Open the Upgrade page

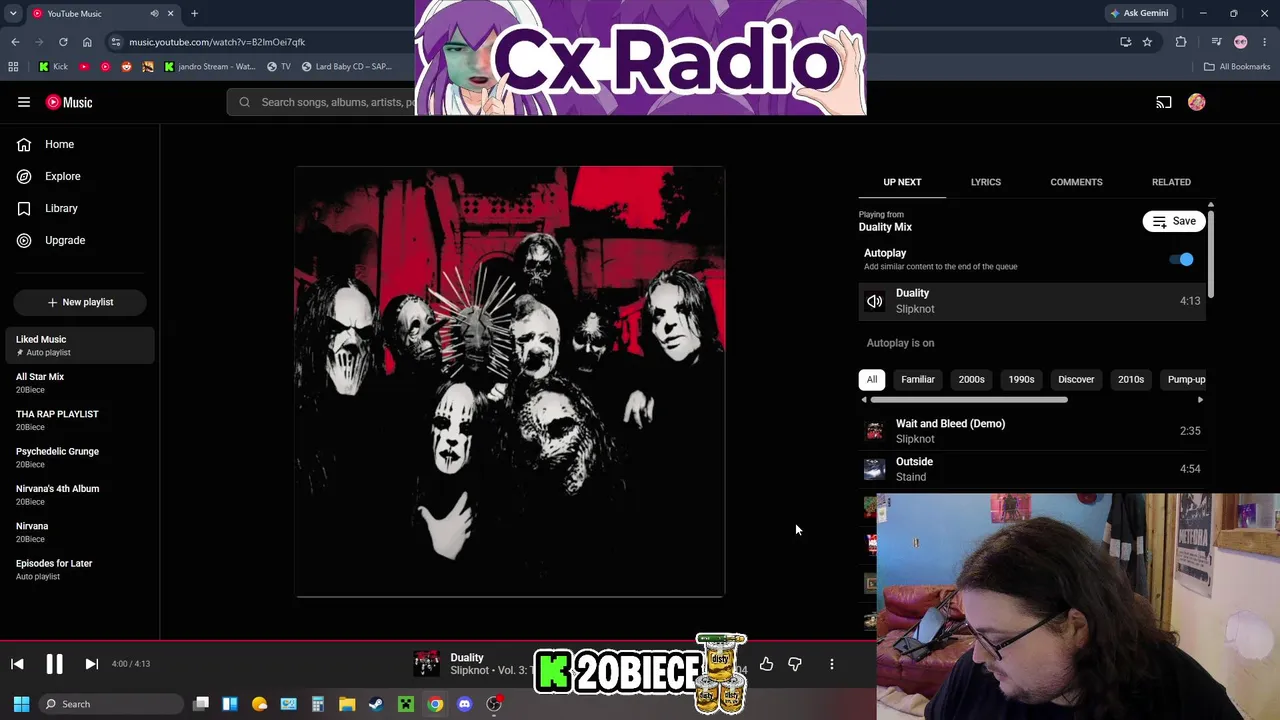pos(80,240)
